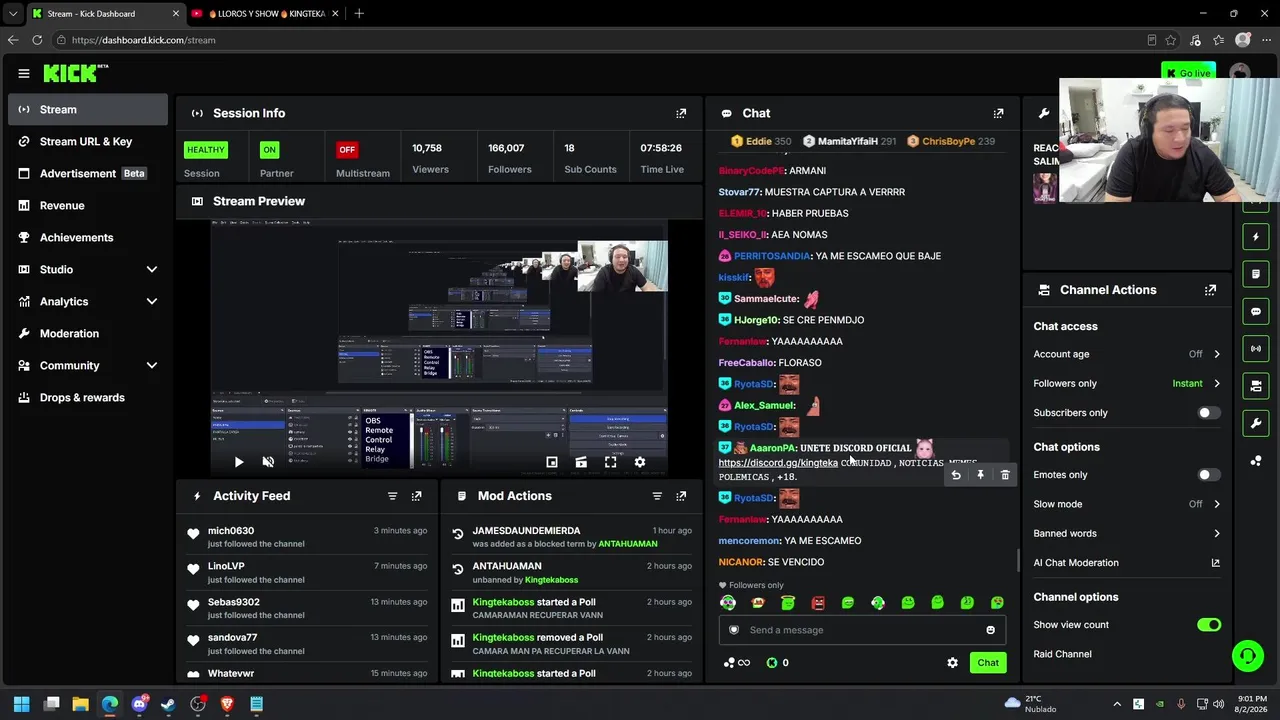Turn off Show view count

(1209, 625)
